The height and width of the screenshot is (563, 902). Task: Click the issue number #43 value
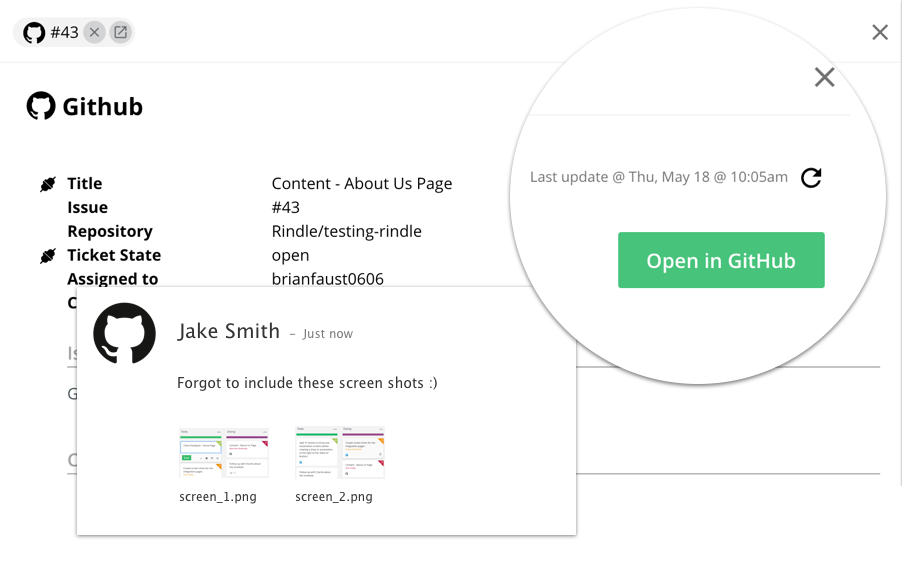285,207
